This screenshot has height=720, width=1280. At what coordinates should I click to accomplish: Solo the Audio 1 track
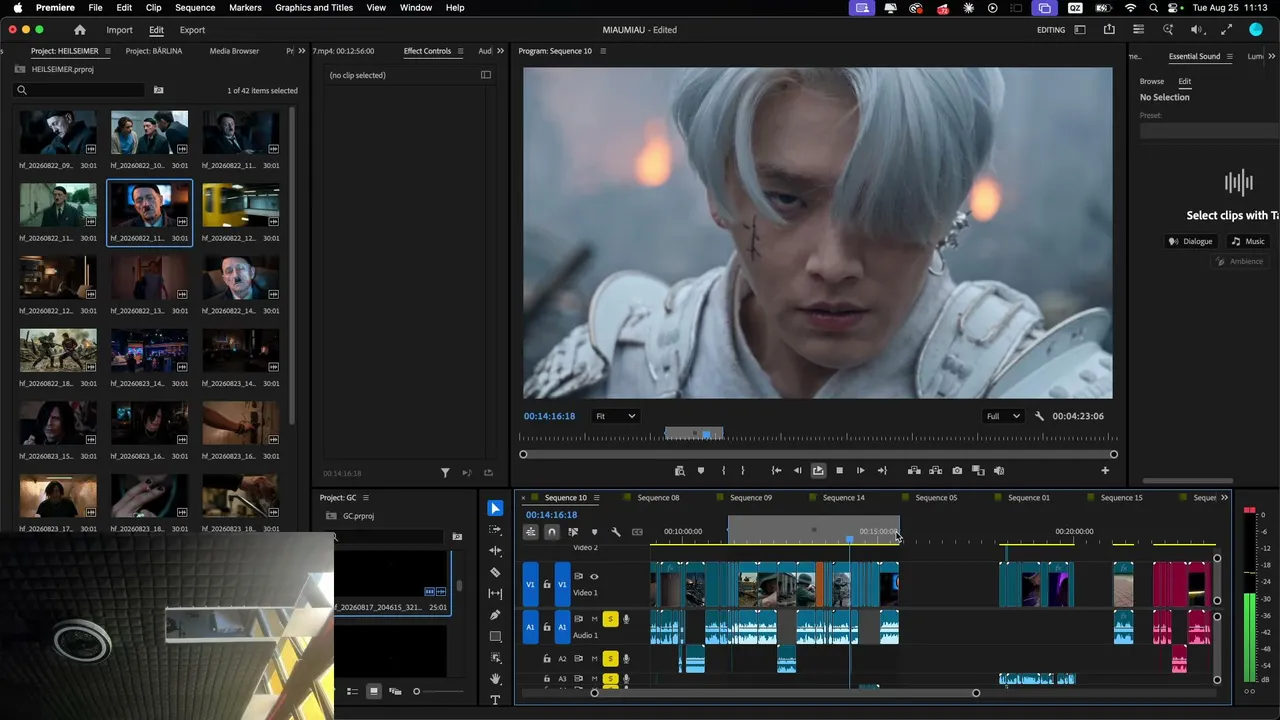click(610, 619)
